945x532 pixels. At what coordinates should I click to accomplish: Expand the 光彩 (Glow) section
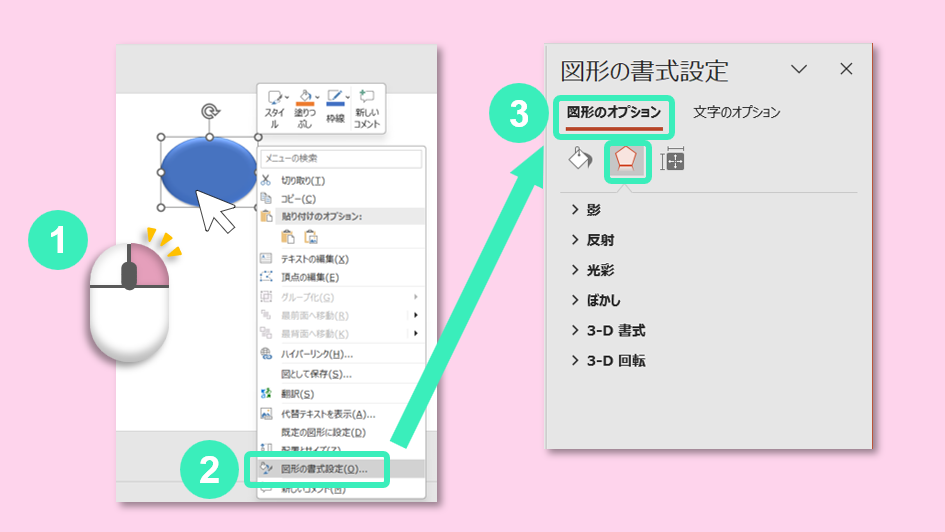(600, 270)
